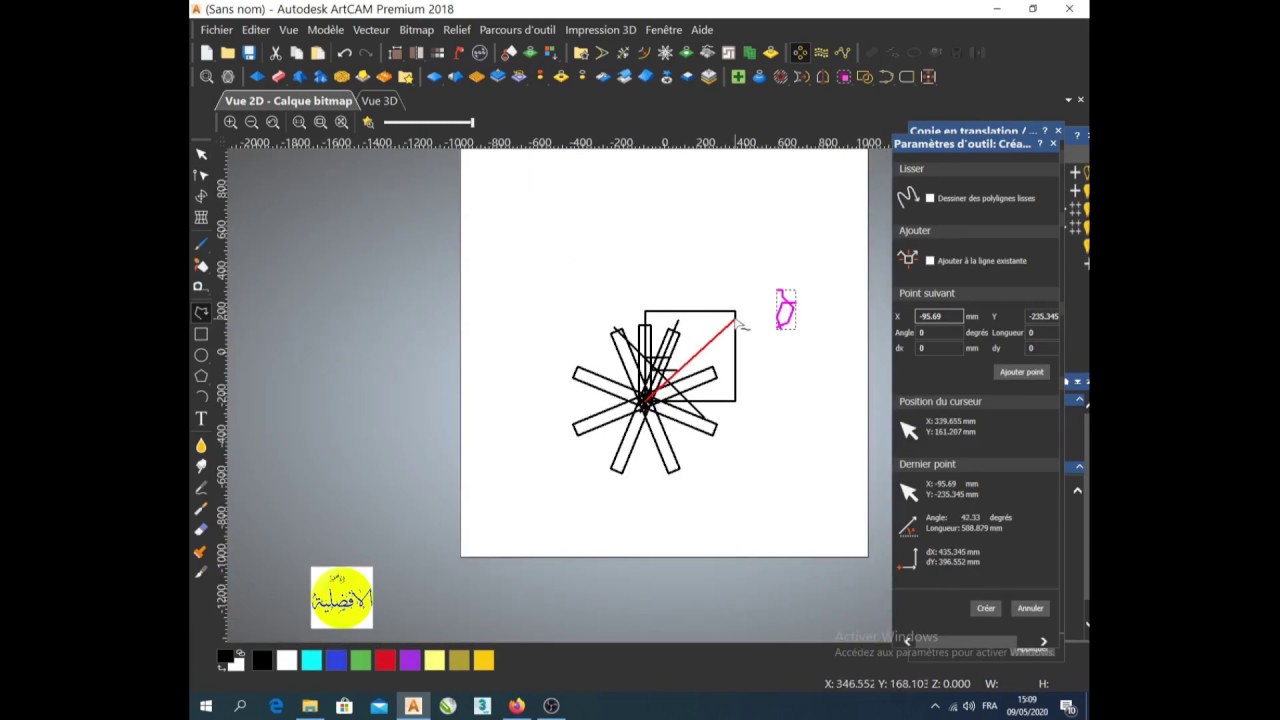This screenshot has height=720, width=1280.
Task: Open the Parcours d'outil menu
Action: click(x=517, y=30)
